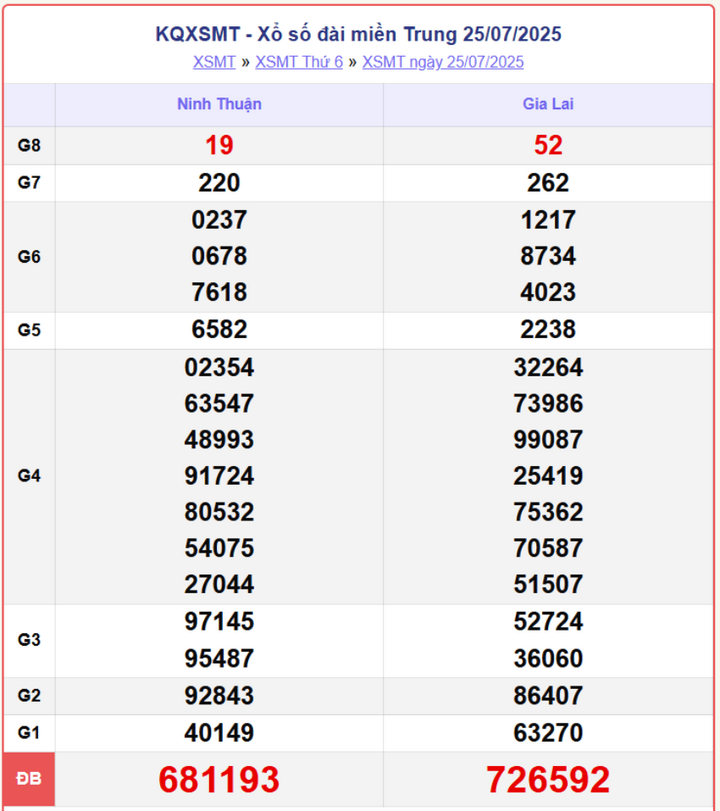The height and width of the screenshot is (811, 720).
Task: Select G4 number 48993
Action: click(x=219, y=440)
